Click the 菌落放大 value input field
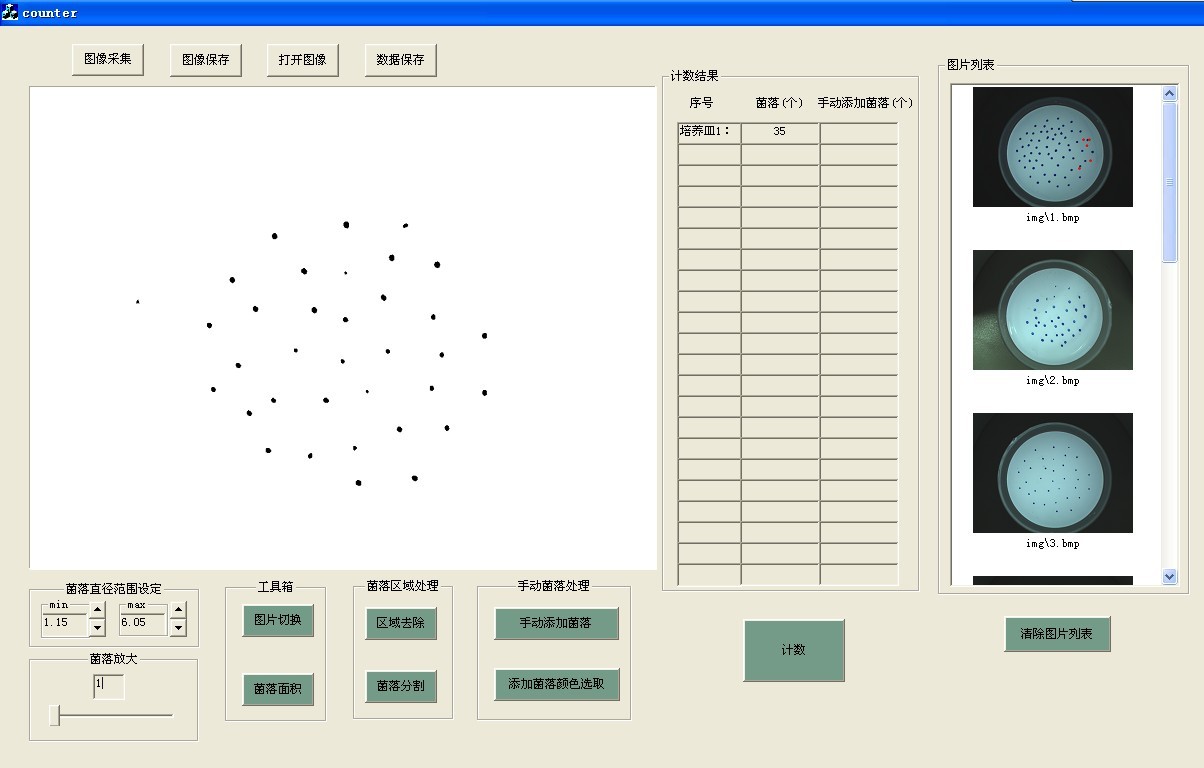The height and width of the screenshot is (768, 1204). click(109, 686)
